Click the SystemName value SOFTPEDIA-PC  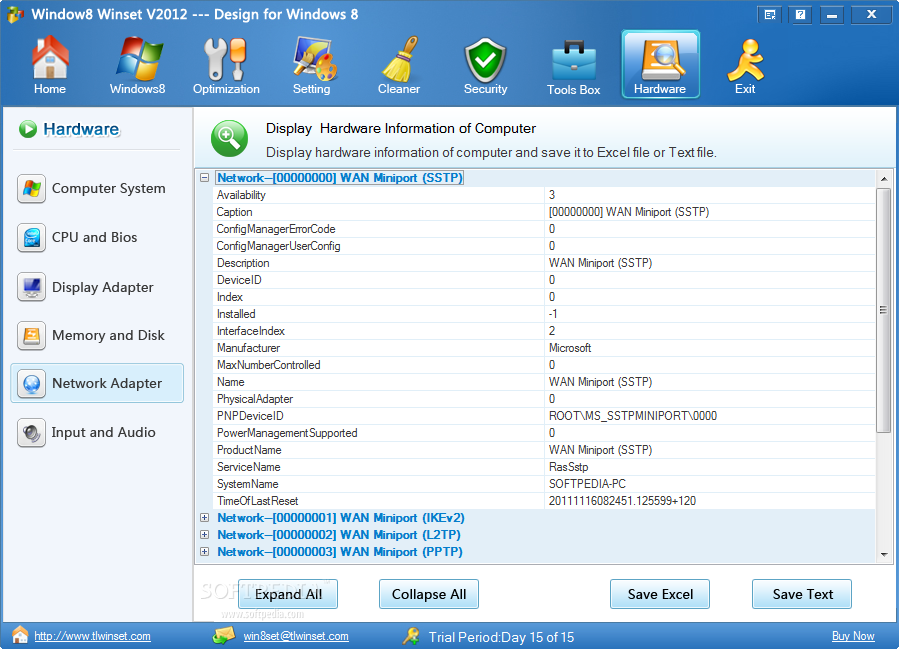click(x=587, y=484)
